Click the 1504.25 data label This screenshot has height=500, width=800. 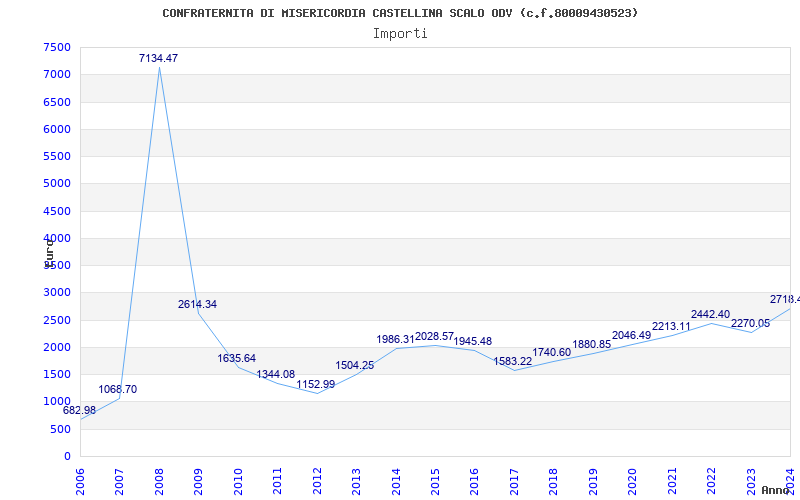[355, 365]
